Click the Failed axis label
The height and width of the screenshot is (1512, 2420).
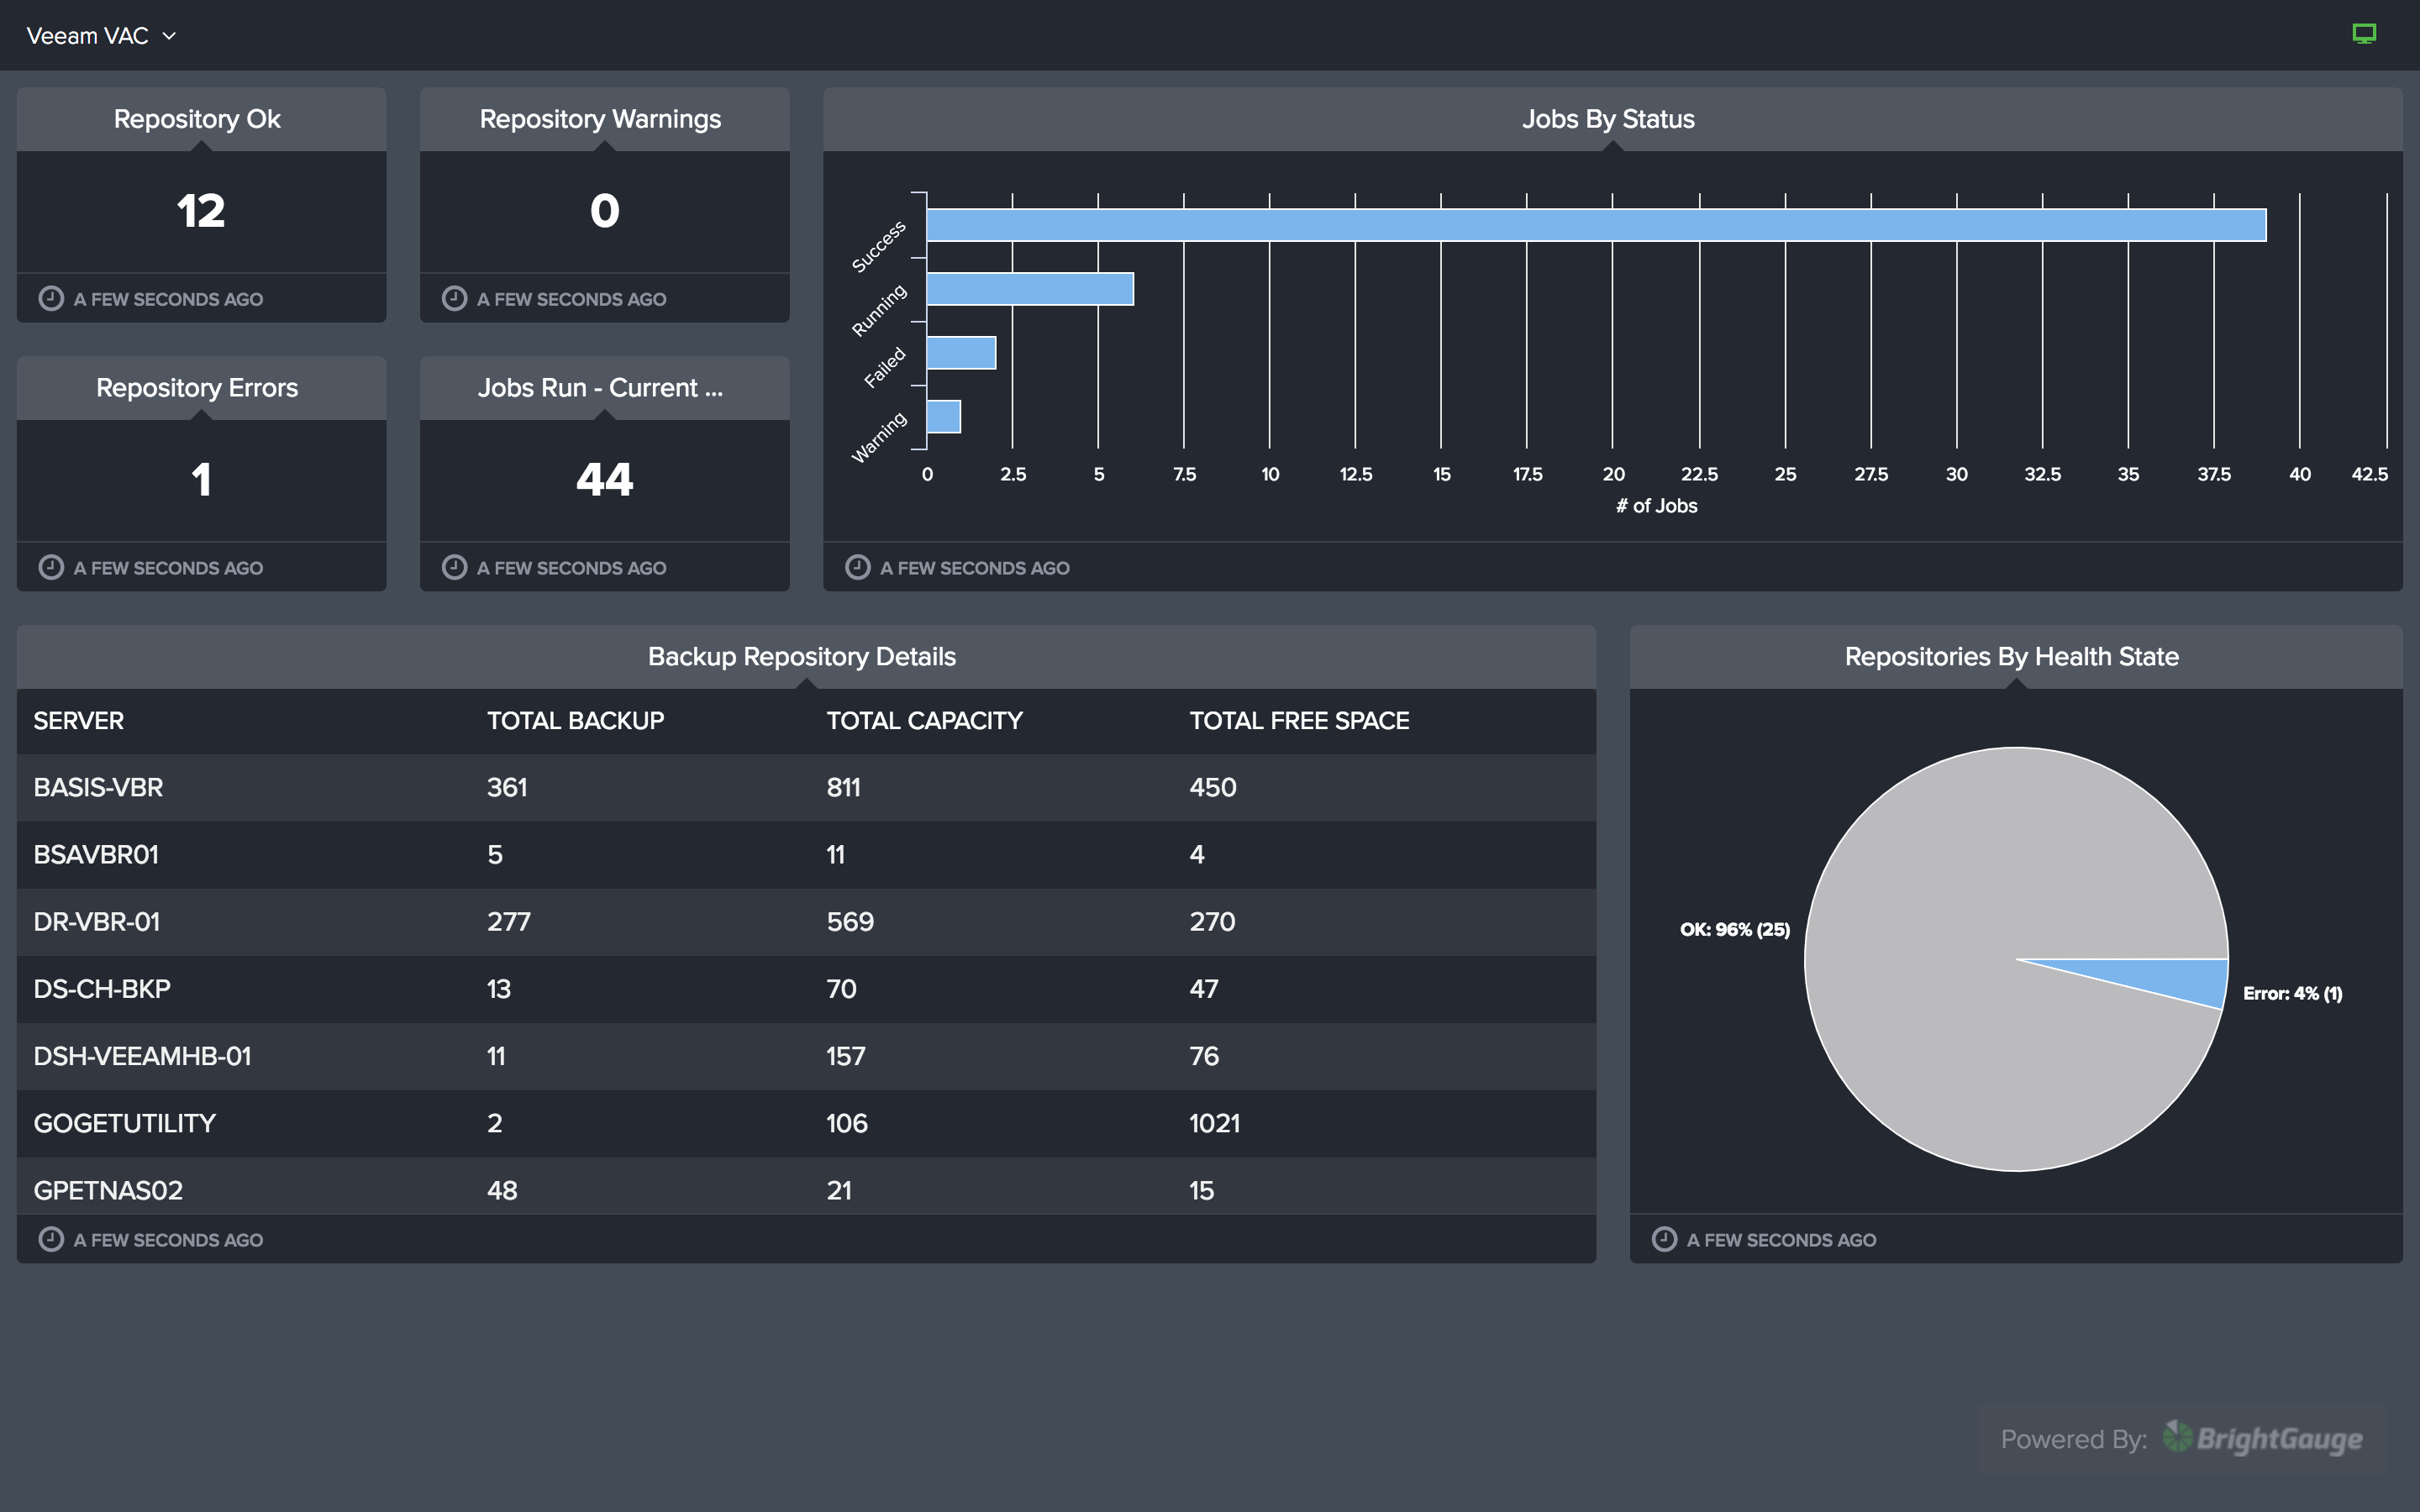[x=884, y=367]
